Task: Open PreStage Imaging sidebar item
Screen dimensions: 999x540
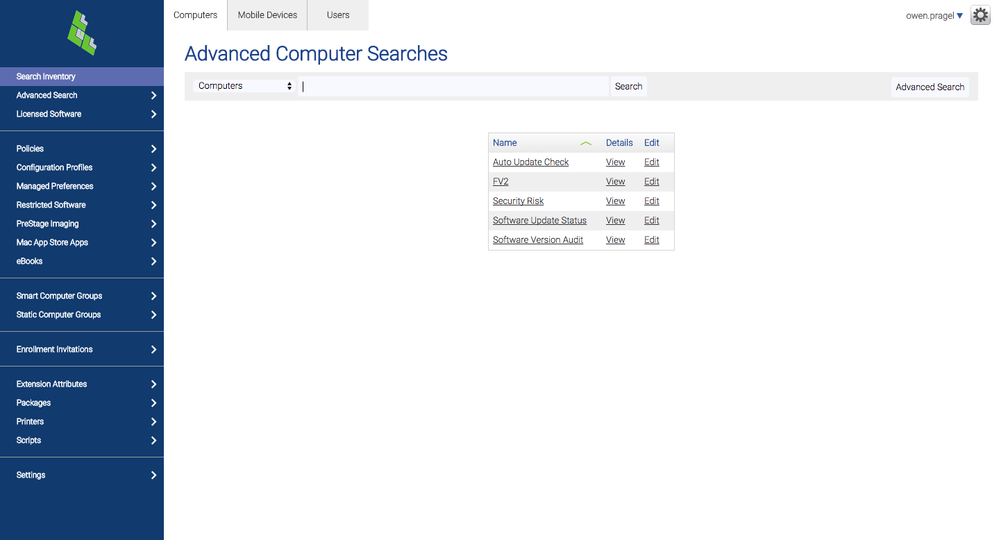Action: pyautogui.click(x=82, y=224)
